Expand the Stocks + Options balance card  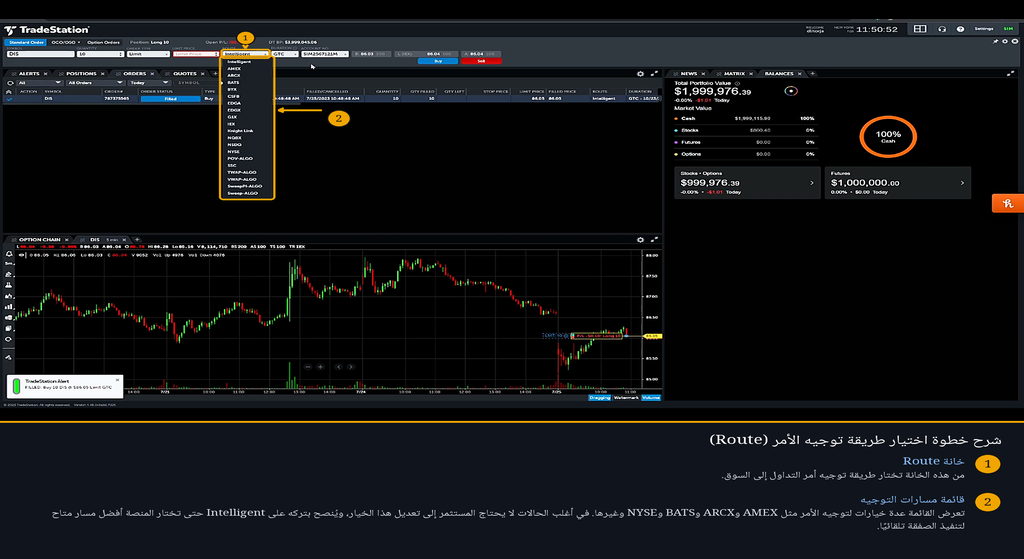click(x=747, y=183)
